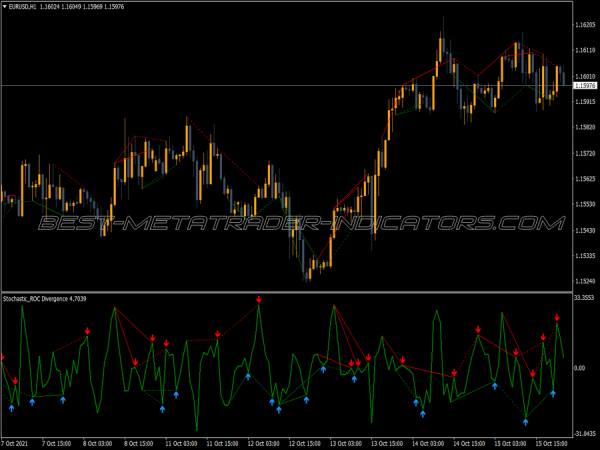The width and height of the screenshot is (600, 450).
Task: Click the 11 Oct 03:00 time label
Action: (181, 444)
